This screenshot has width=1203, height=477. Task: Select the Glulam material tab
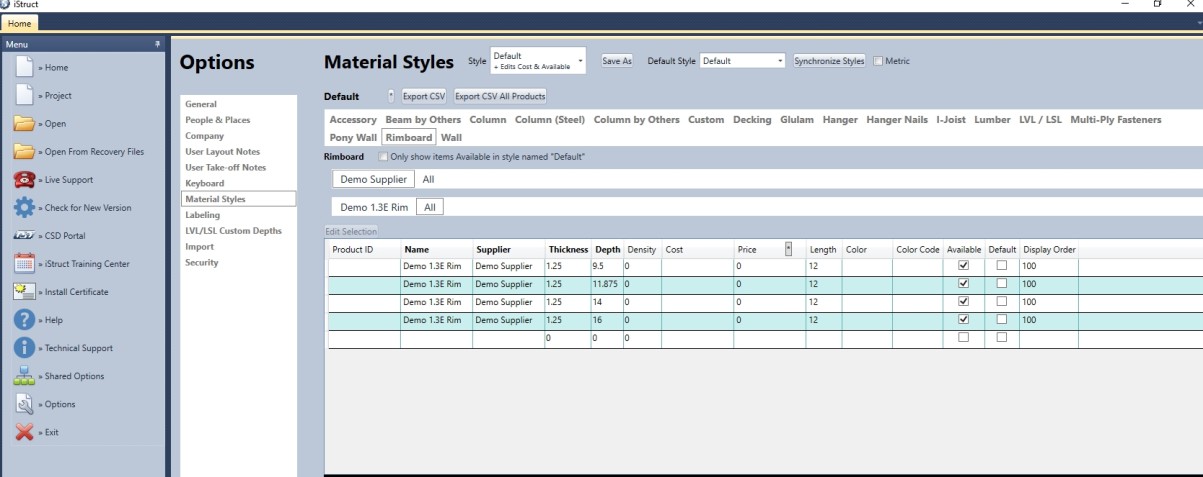(797, 120)
